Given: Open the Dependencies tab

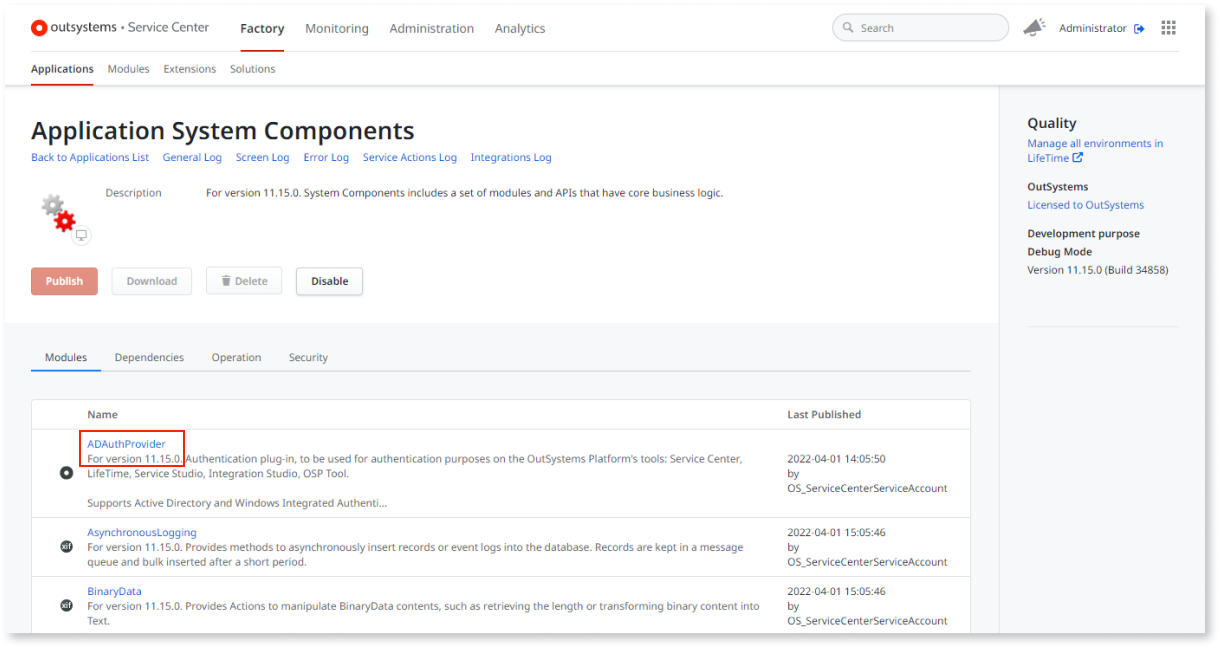Looking at the screenshot, I should click(149, 357).
